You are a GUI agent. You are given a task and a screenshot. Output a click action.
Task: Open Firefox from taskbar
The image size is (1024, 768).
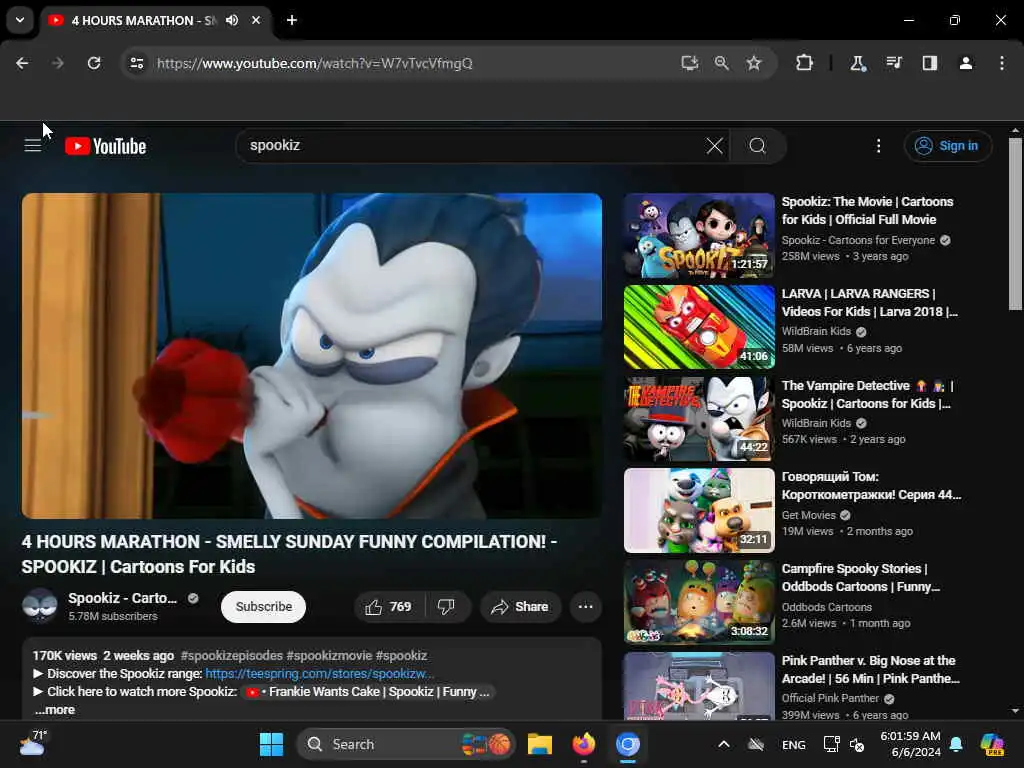pyautogui.click(x=584, y=744)
